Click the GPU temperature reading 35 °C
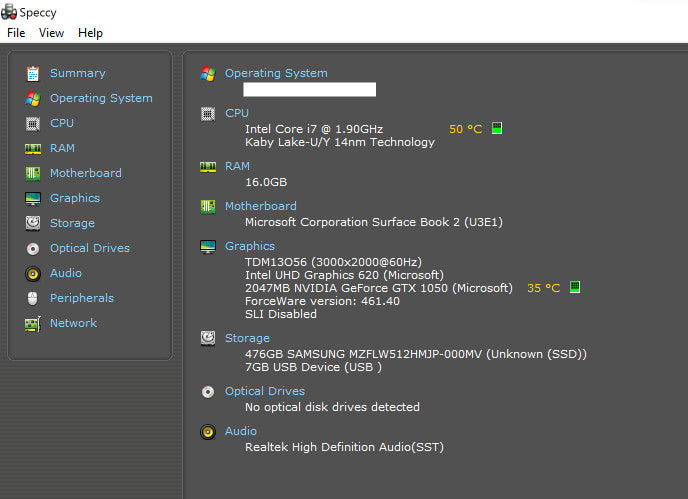Viewport: 688px width, 499px height. [x=544, y=288]
